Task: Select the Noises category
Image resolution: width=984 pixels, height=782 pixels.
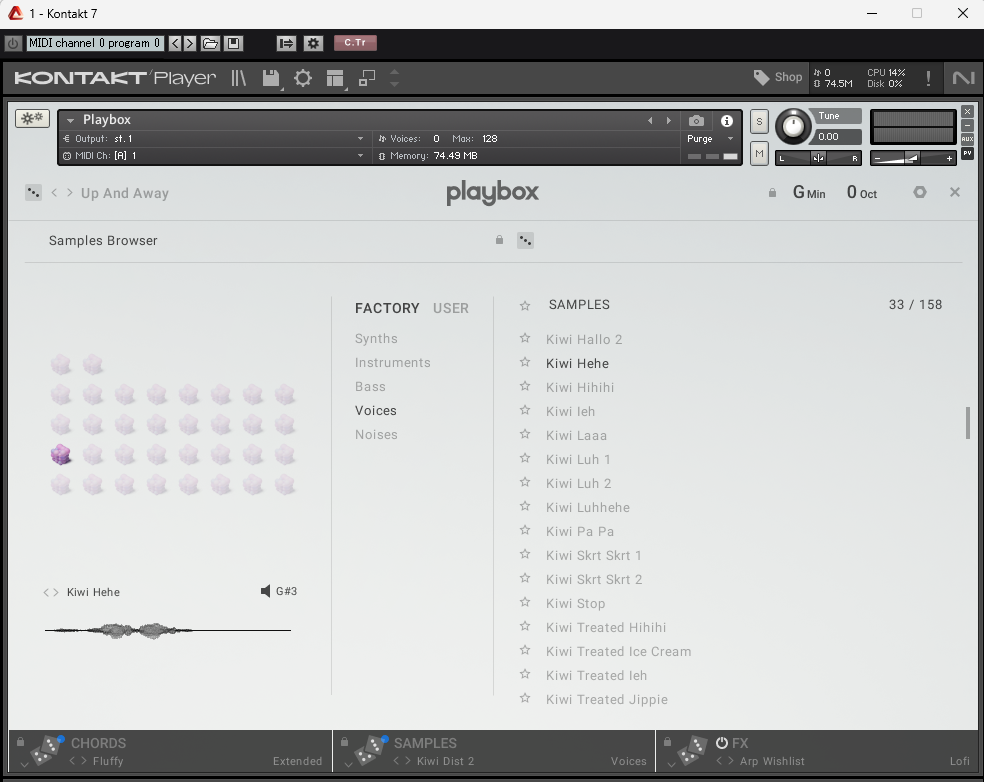Action: (x=376, y=434)
